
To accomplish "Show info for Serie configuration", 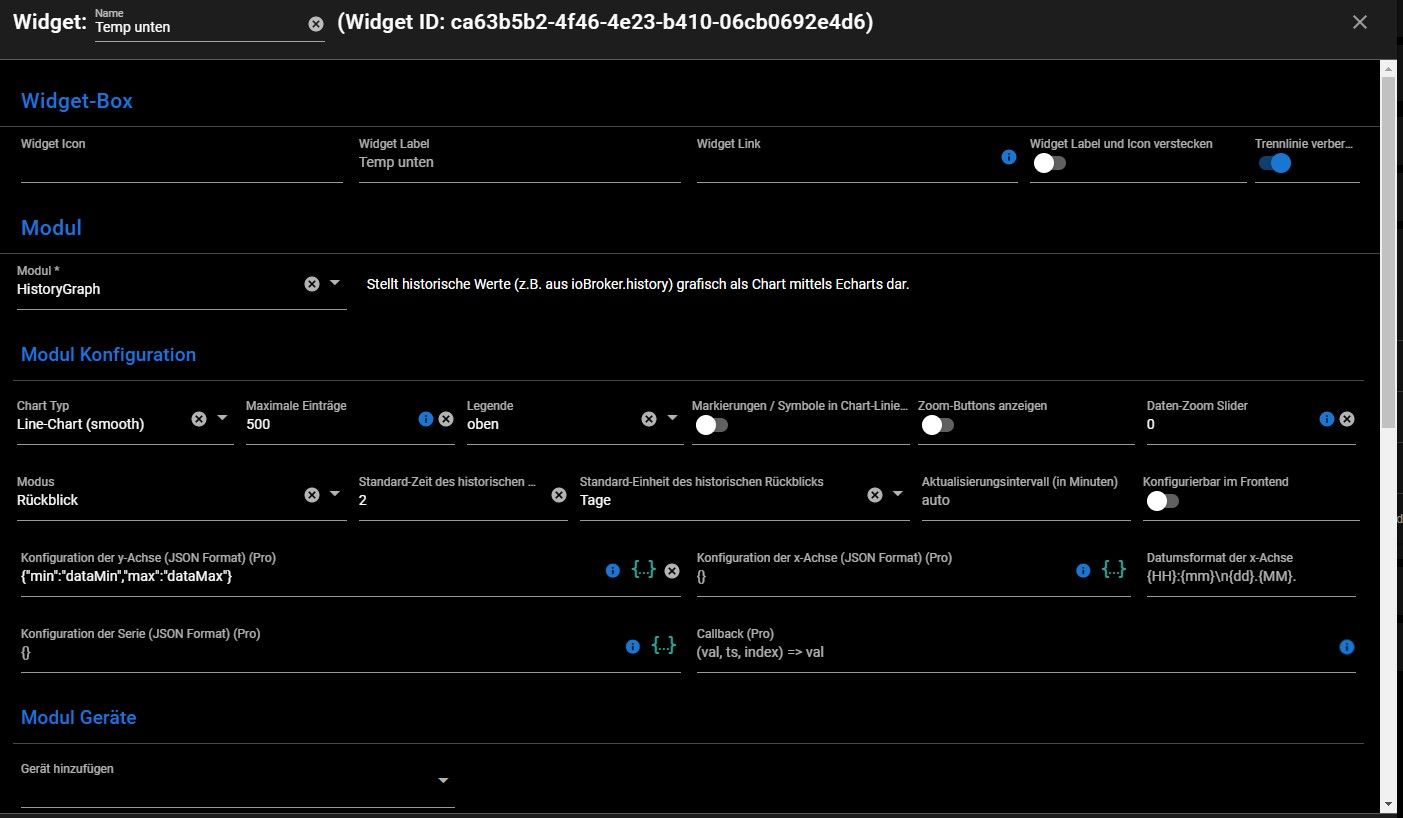I will coord(632,647).
